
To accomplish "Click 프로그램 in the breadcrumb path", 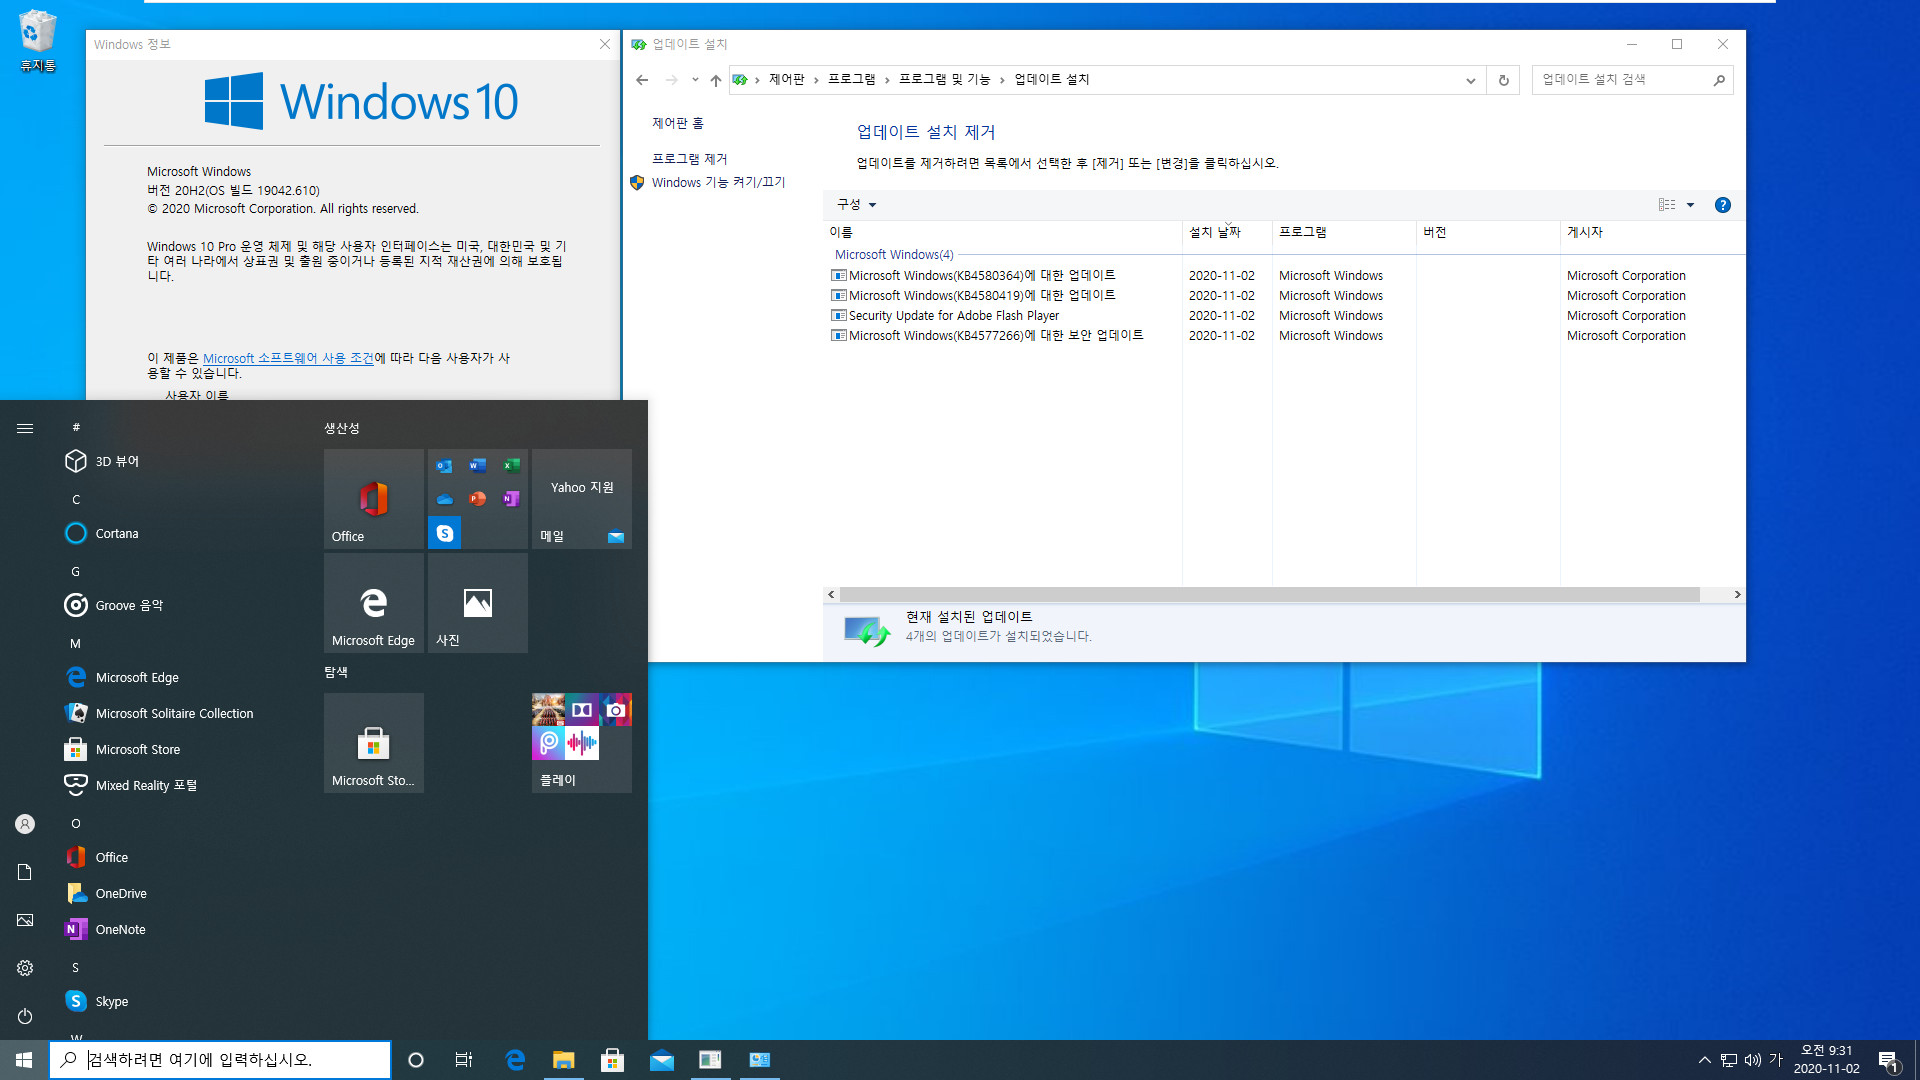I will pos(852,79).
